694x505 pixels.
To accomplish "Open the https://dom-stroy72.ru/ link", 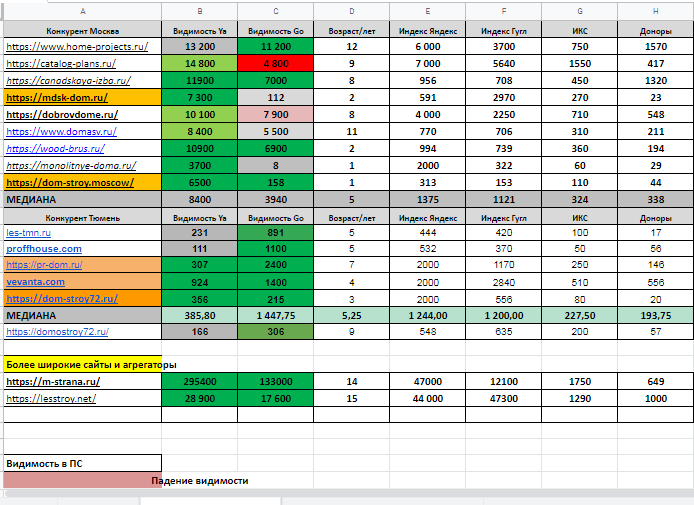I will [62, 299].
